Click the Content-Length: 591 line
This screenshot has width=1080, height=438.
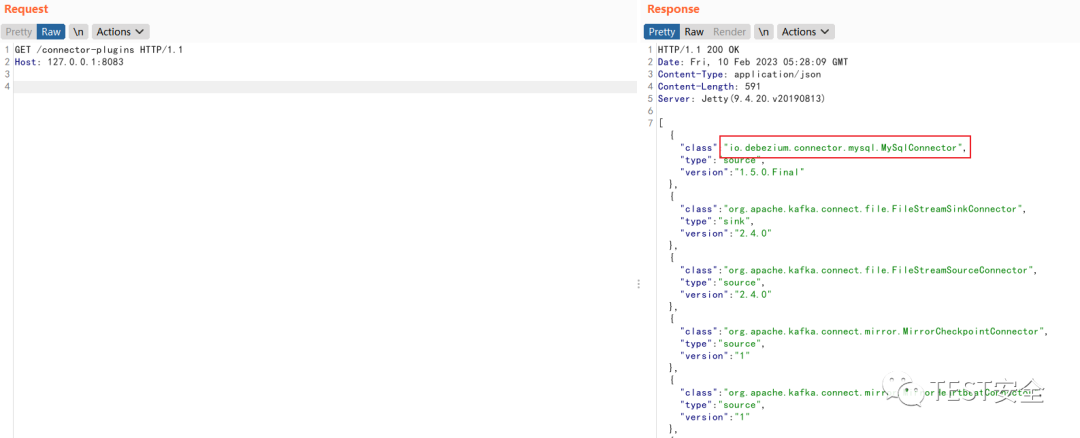click(710, 87)
